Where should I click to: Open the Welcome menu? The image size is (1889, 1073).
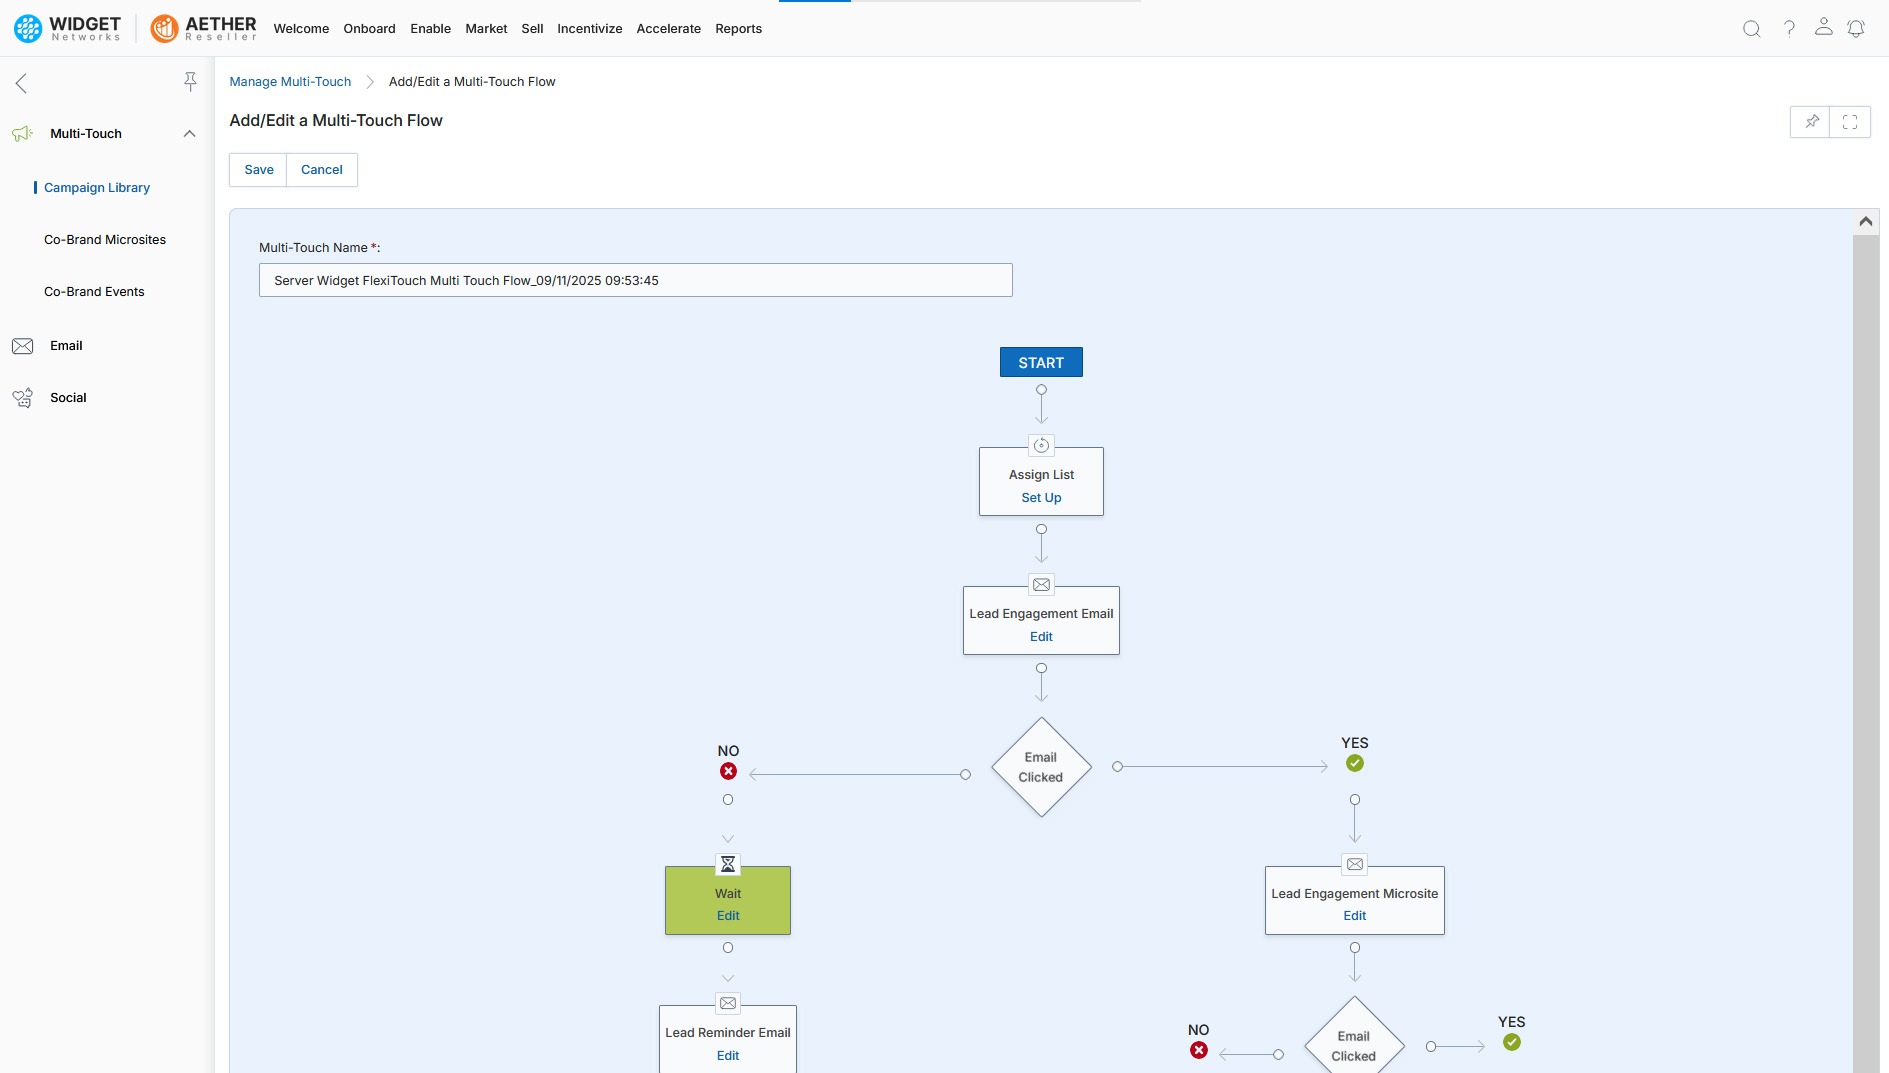tap(301, 29)
